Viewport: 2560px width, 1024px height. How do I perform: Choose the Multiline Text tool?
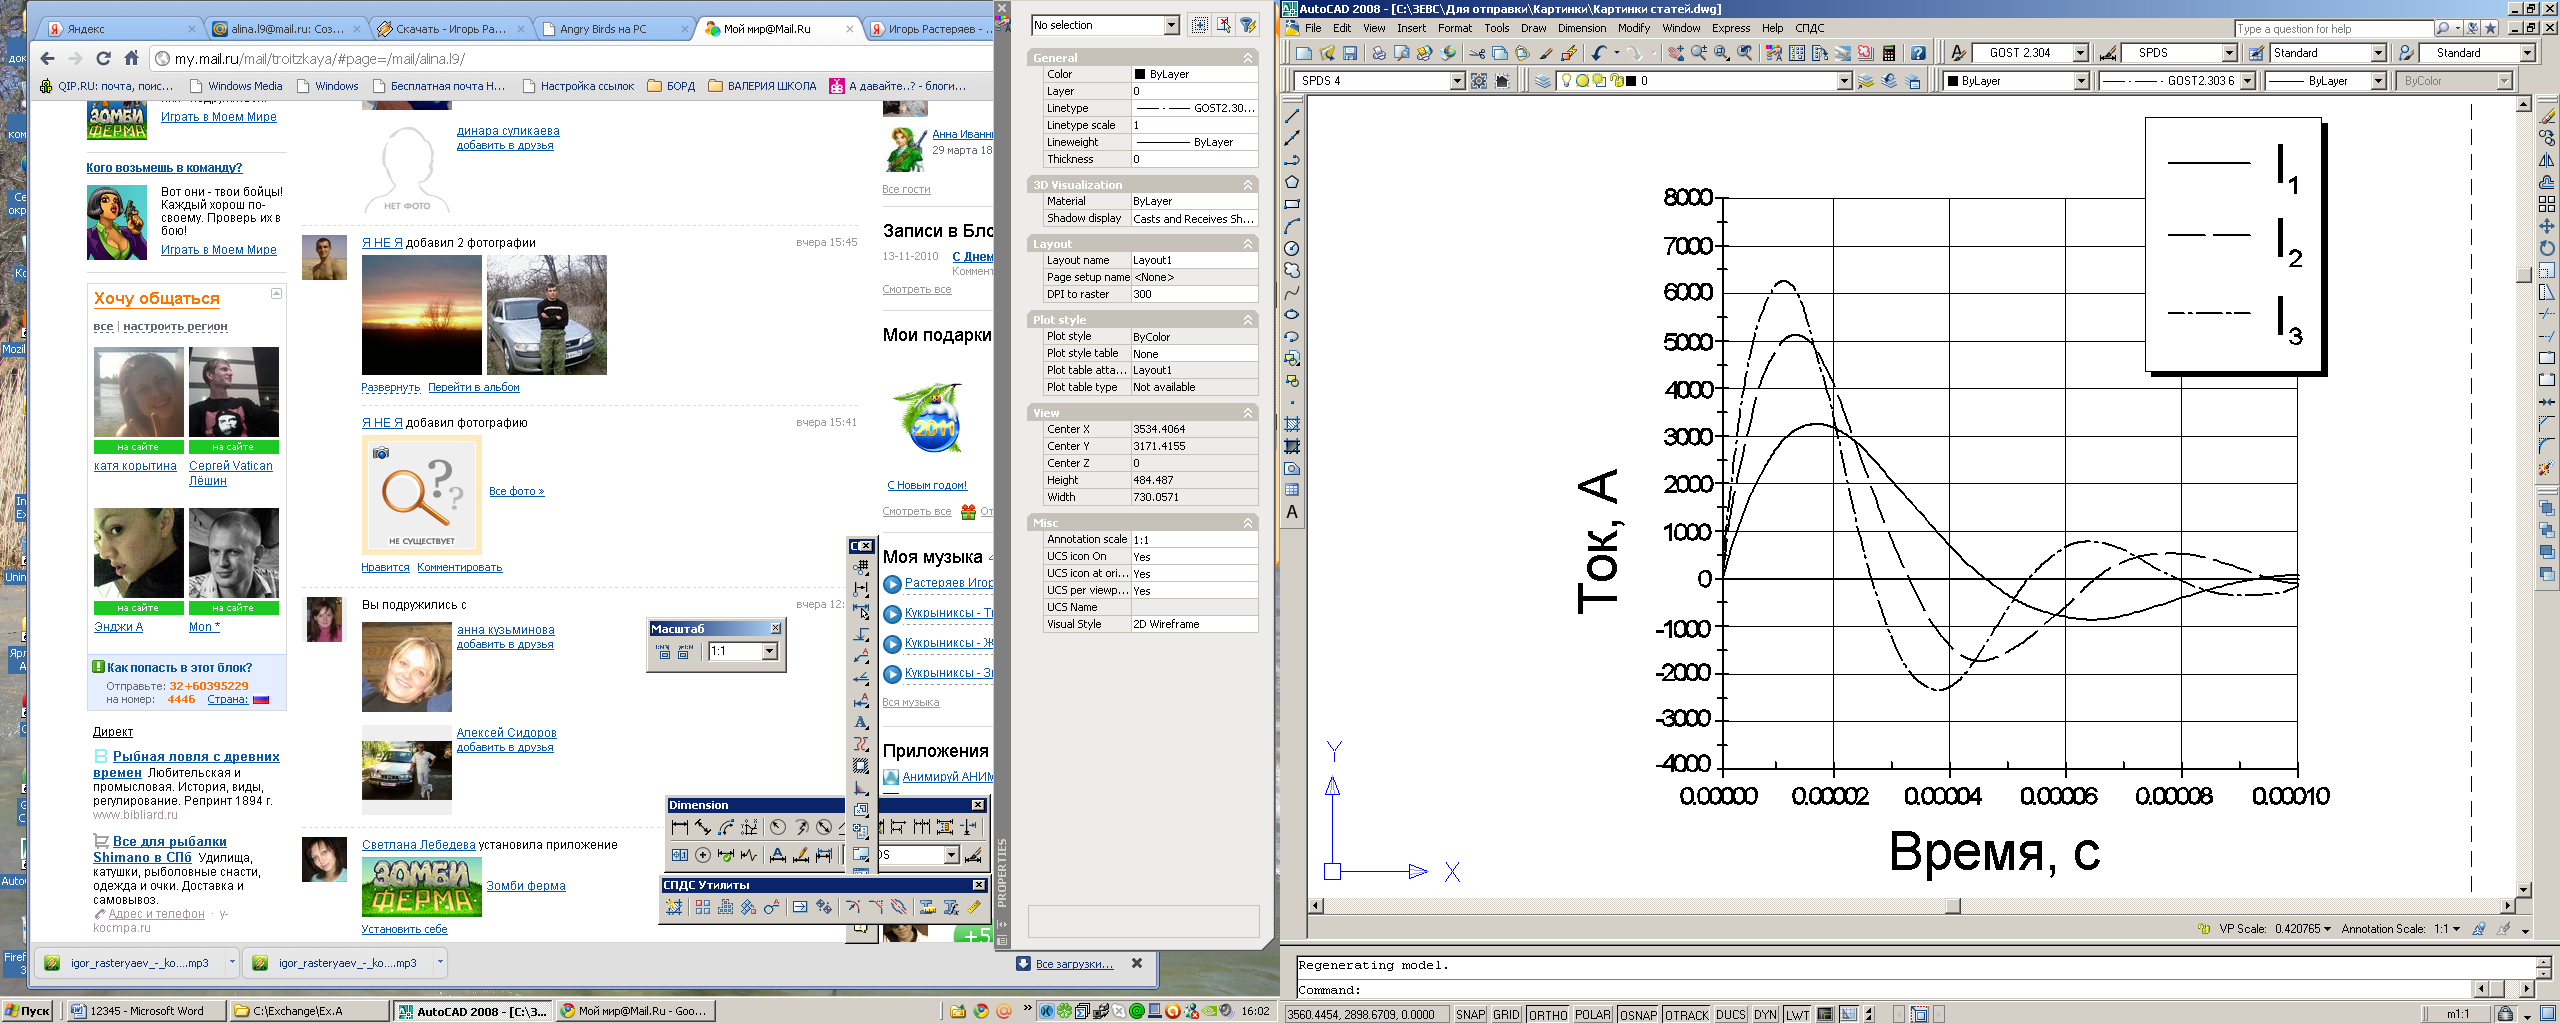pos(1292,512)
